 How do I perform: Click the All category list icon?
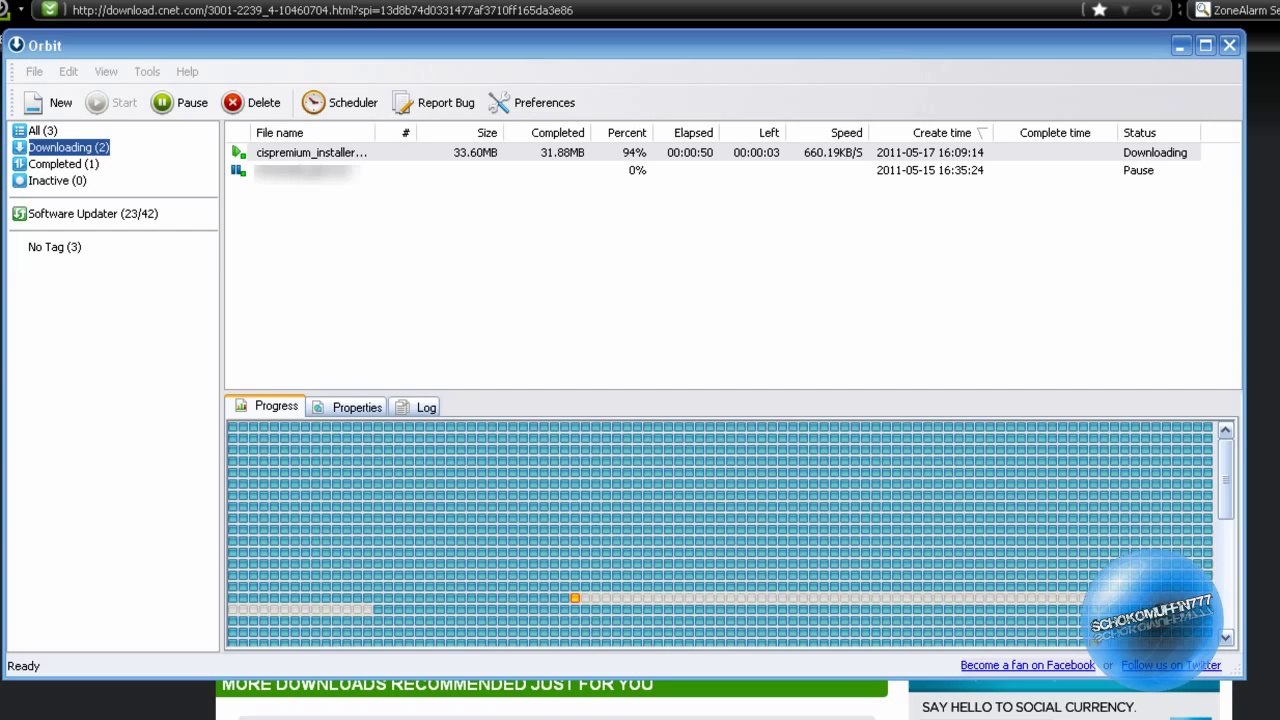pyautogui.click(x=19, y=131)
